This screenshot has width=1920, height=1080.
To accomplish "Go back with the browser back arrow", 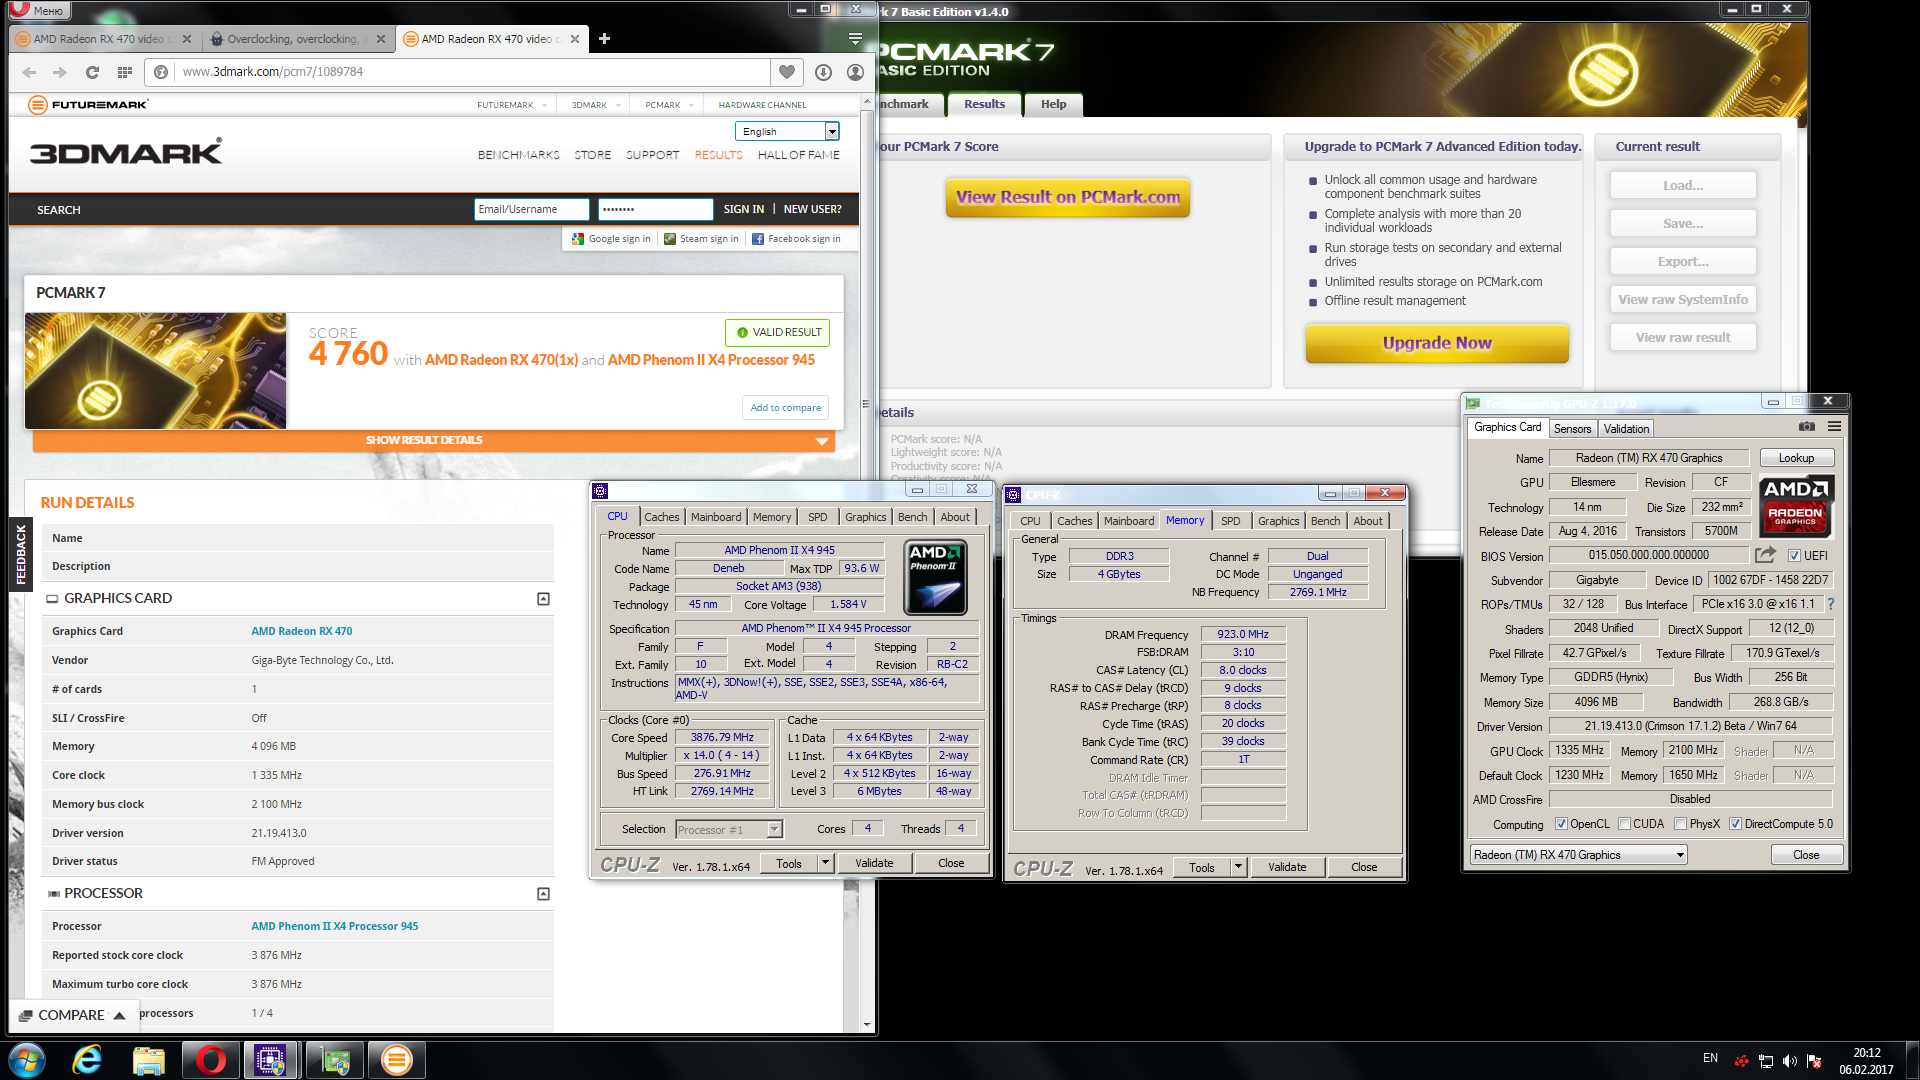I will click(x=30, y=72).
